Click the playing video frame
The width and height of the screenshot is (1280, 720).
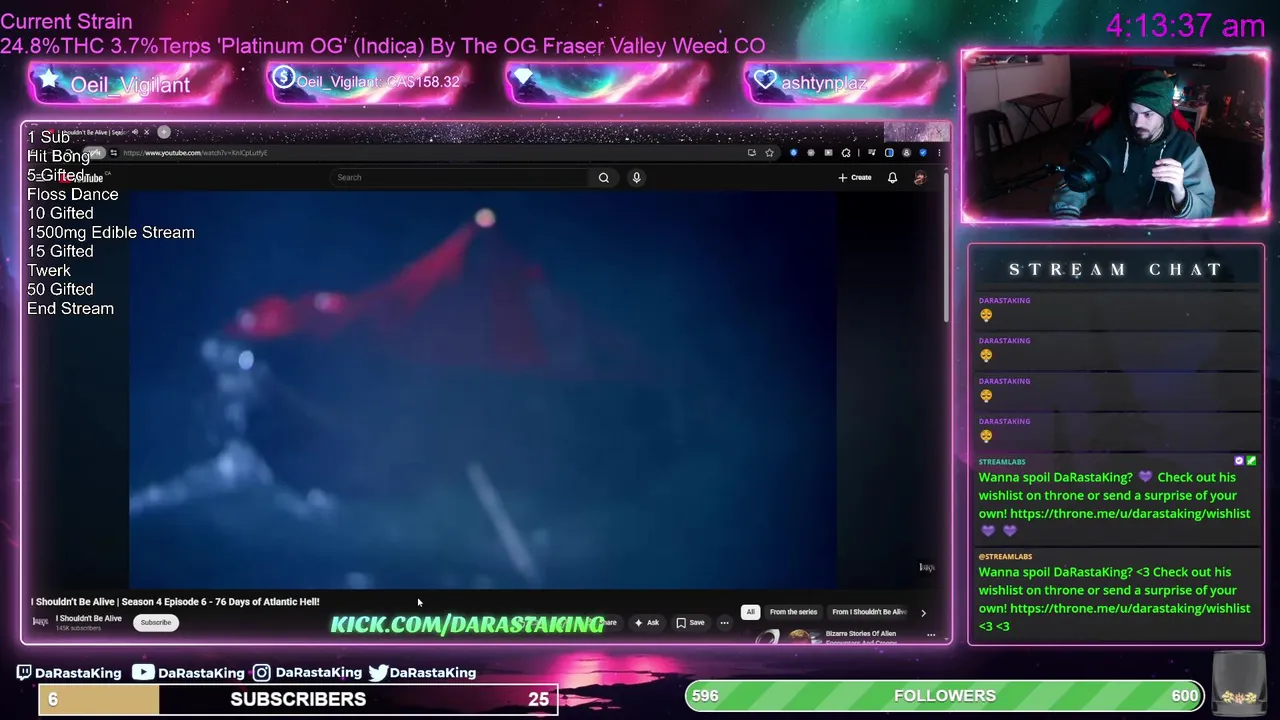(x=482, y=390)
